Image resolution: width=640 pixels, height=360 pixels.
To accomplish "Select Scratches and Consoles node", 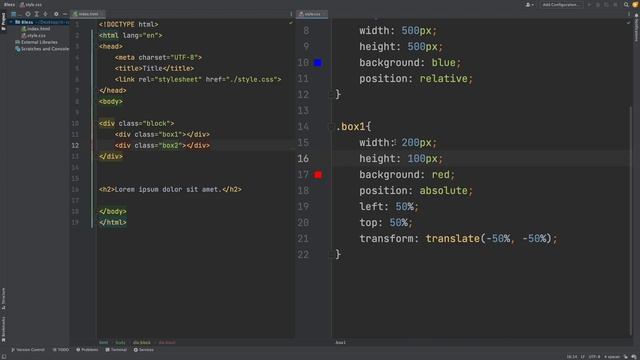I will coord(42,49).
